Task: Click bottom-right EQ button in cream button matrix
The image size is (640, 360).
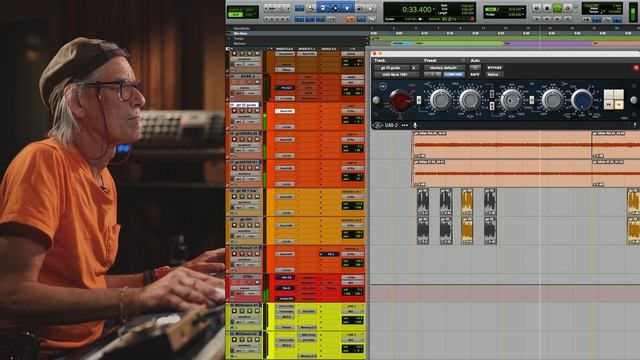Action: pos(619,104)
